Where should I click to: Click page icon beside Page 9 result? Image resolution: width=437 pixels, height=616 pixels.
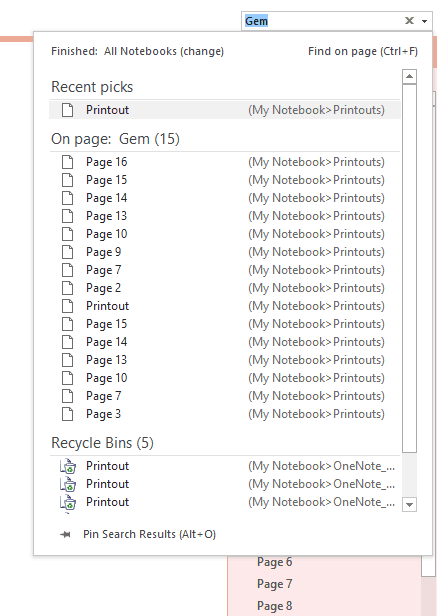coord(68,252)
